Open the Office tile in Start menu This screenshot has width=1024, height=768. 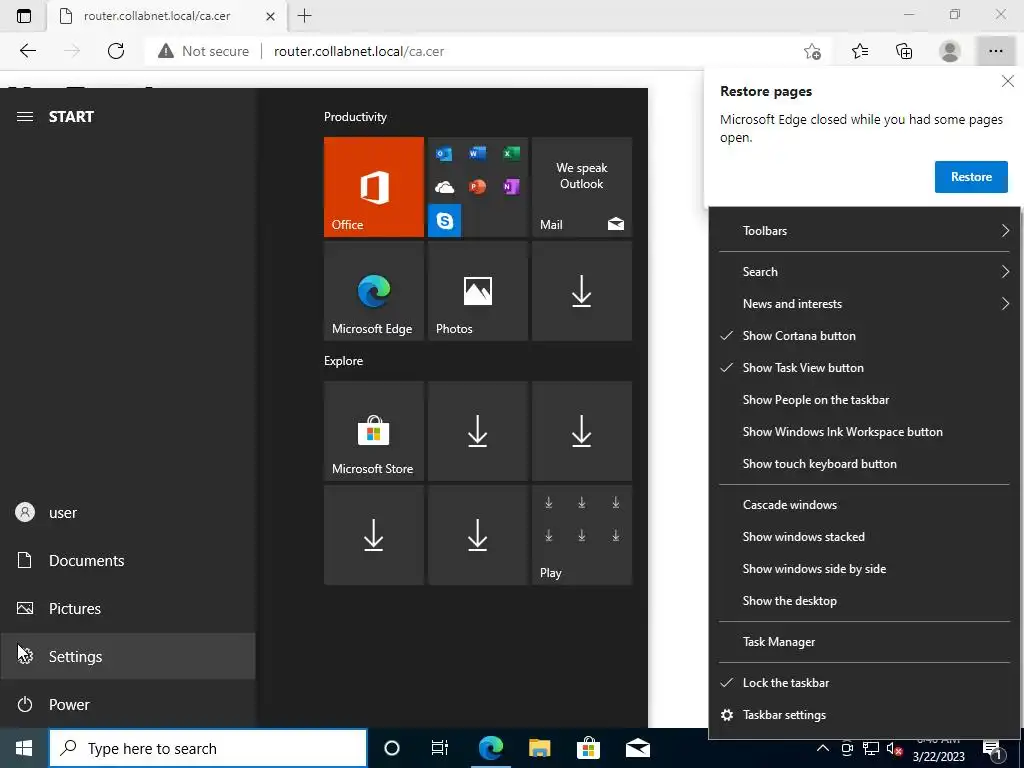(x=374, y=187)
